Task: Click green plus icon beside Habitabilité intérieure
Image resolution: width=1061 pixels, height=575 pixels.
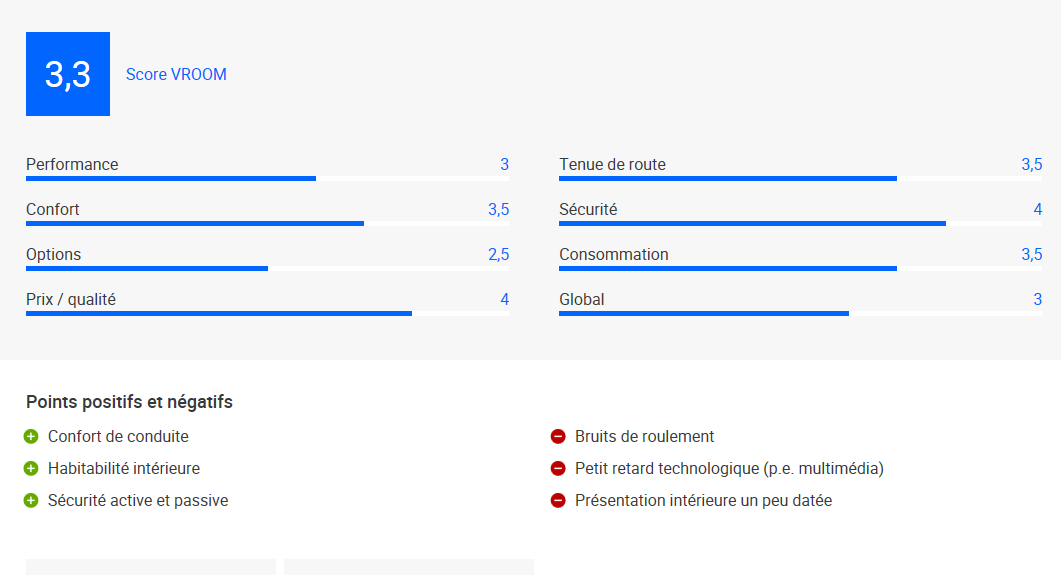Action: [x=31, y=468]
